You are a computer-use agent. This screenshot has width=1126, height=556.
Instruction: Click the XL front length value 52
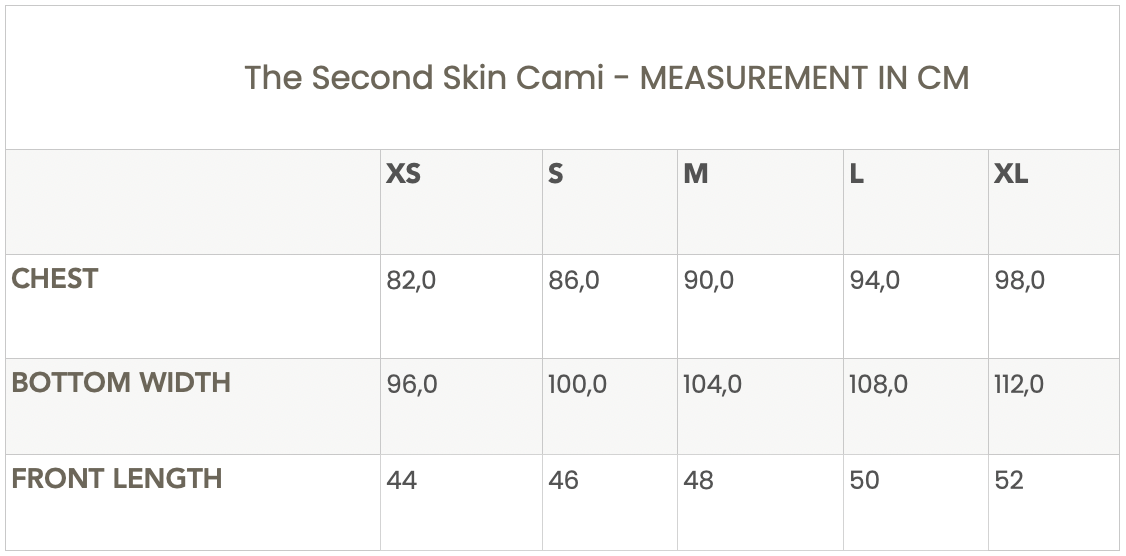click(1009, 481)
